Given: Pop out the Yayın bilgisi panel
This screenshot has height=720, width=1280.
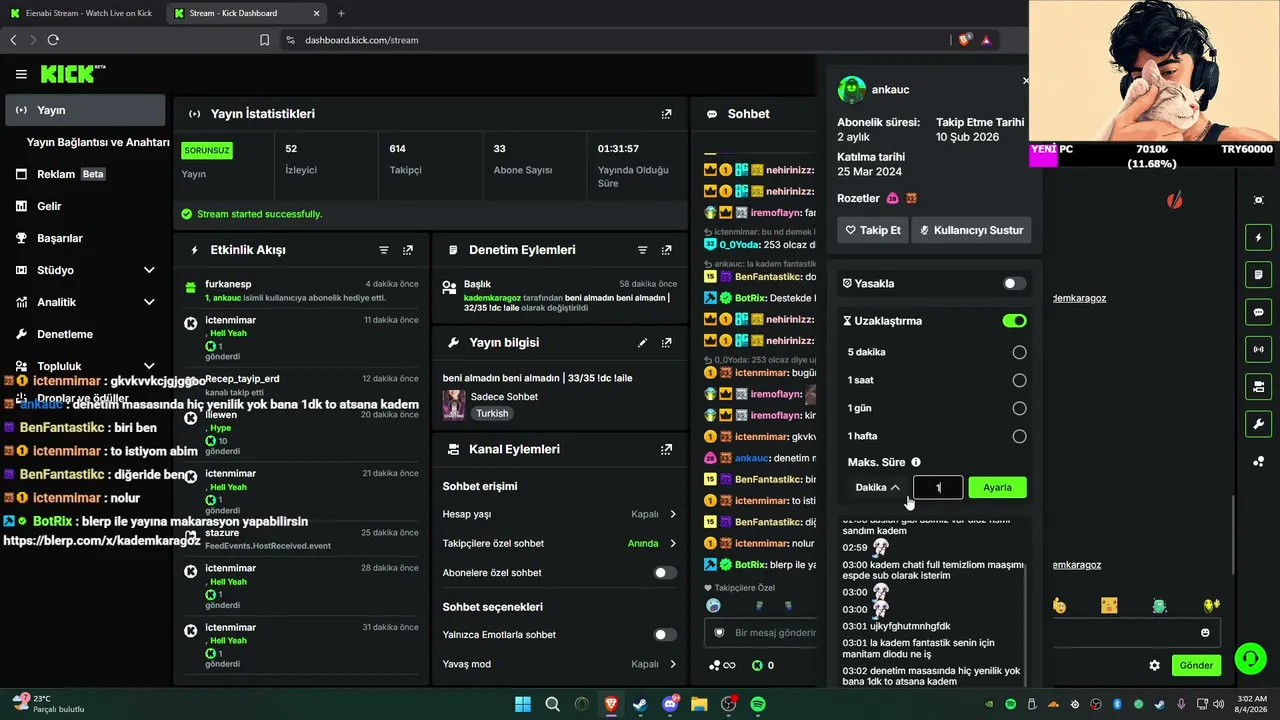Looking at the screenshot, I should coord(666,343).
